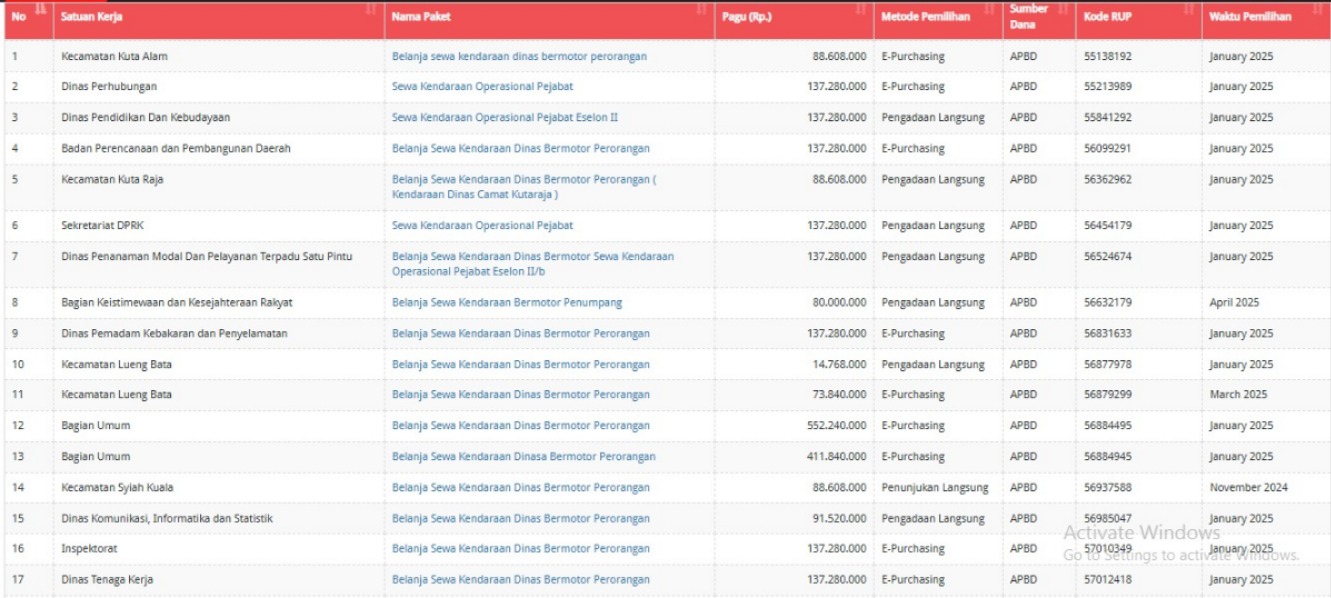Select pagu value 80.000.000
Viewport: 1331px width, 598px height.
click(839, 302)
